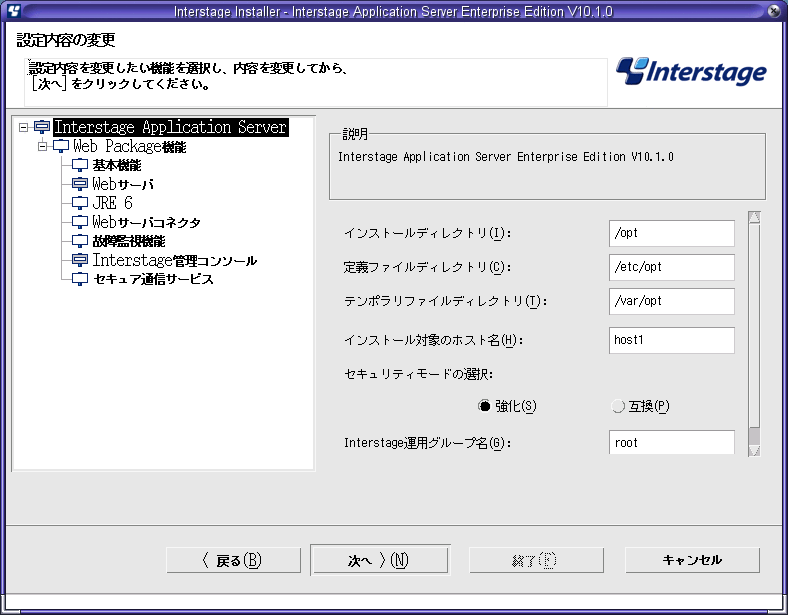788x615 pixels.
Task: Click the セキュリティモードの選択 label
Action: (419, 374)
